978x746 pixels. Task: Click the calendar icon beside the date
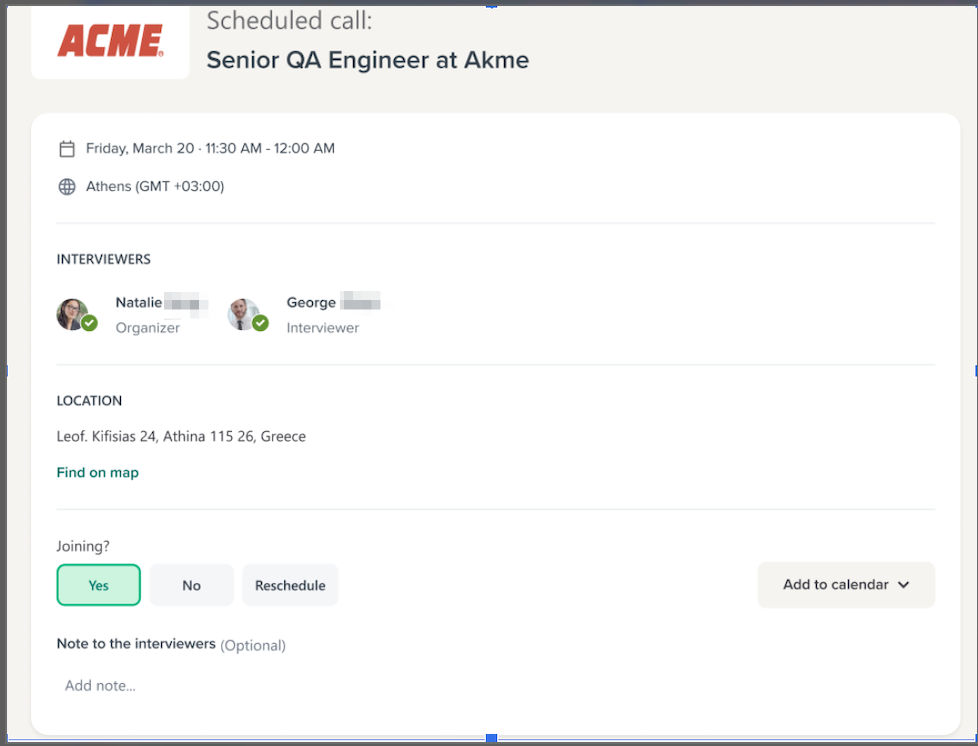pos(67,149)
